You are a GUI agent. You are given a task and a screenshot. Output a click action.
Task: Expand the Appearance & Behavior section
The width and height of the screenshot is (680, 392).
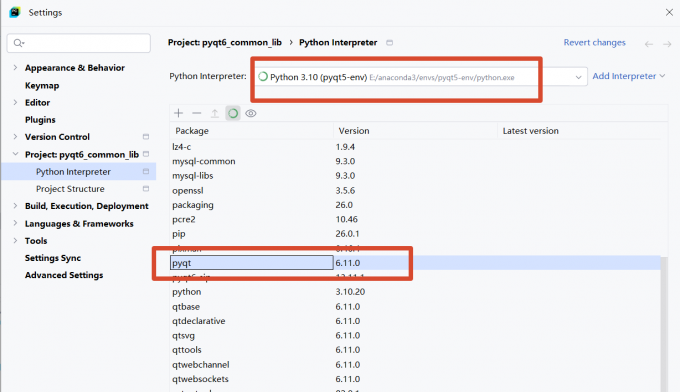click(15, 68)
